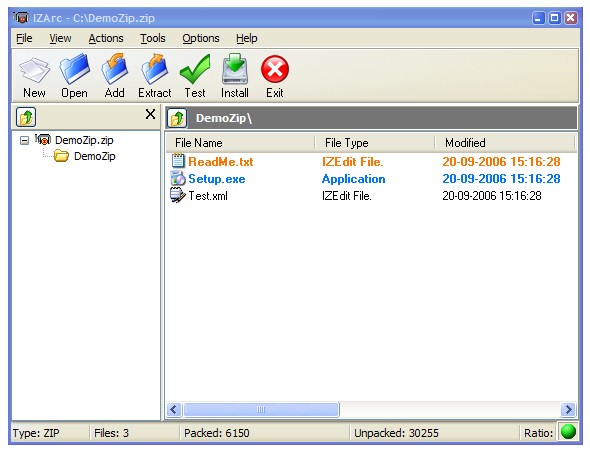590x450 pixels.
Task: Click the DemoZip\ path bar text
Action: coord(224,118)
